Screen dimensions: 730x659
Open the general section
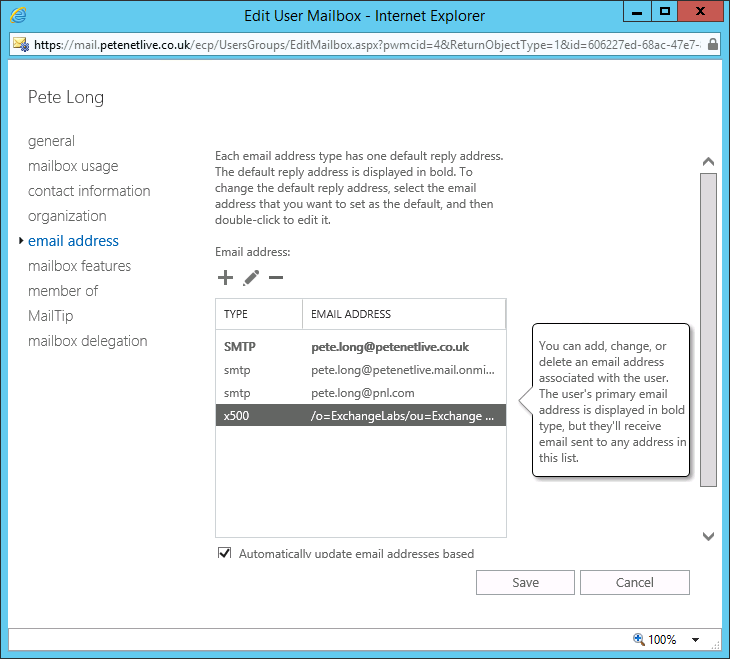pyautogui.click(x=51, y=141)
